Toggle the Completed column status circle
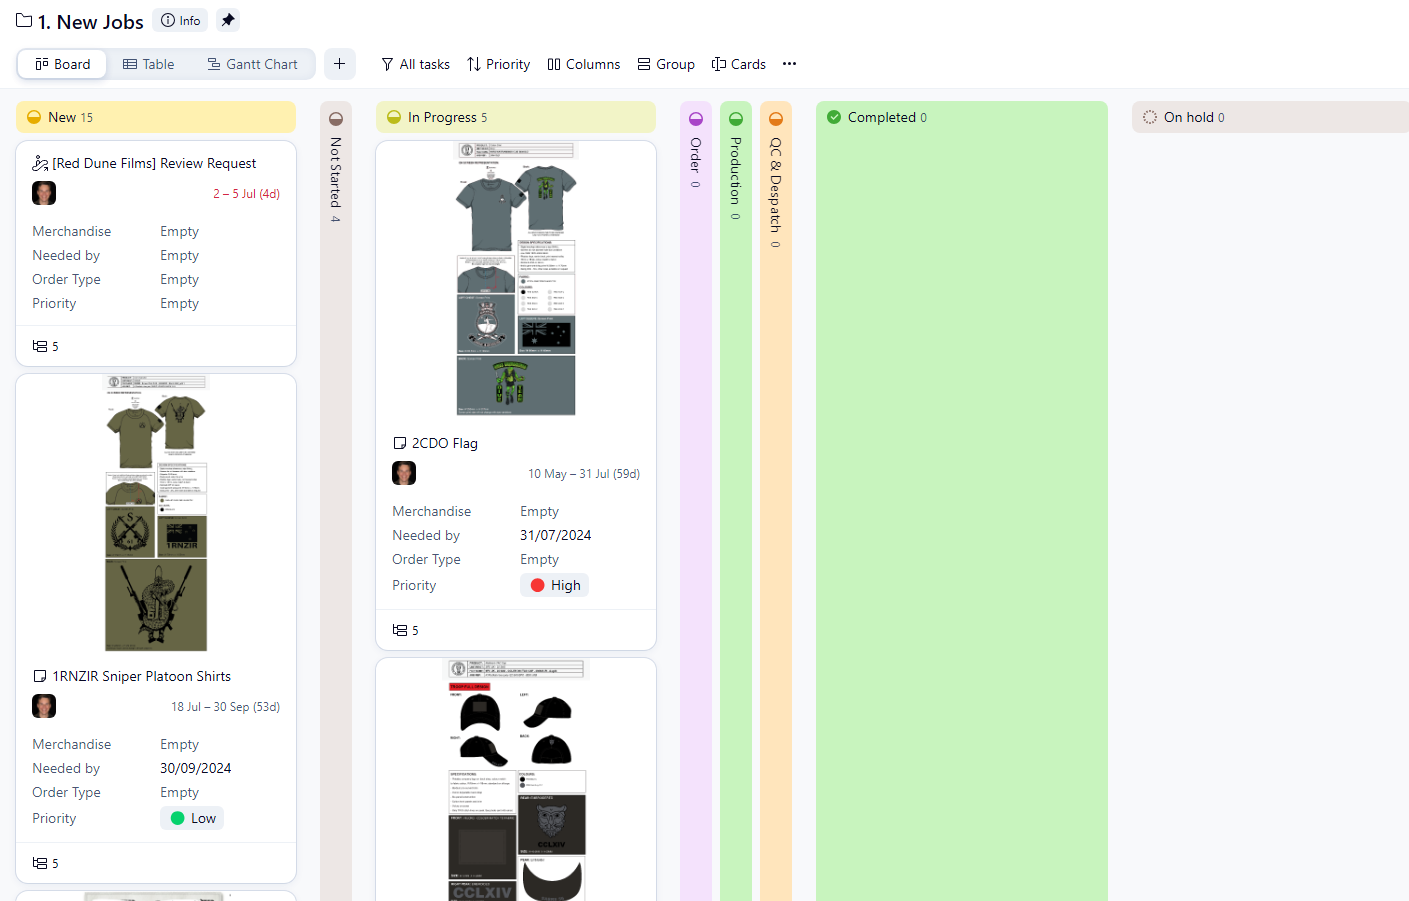The width and height of the screenshot is (1409, 901). (834, 117)
